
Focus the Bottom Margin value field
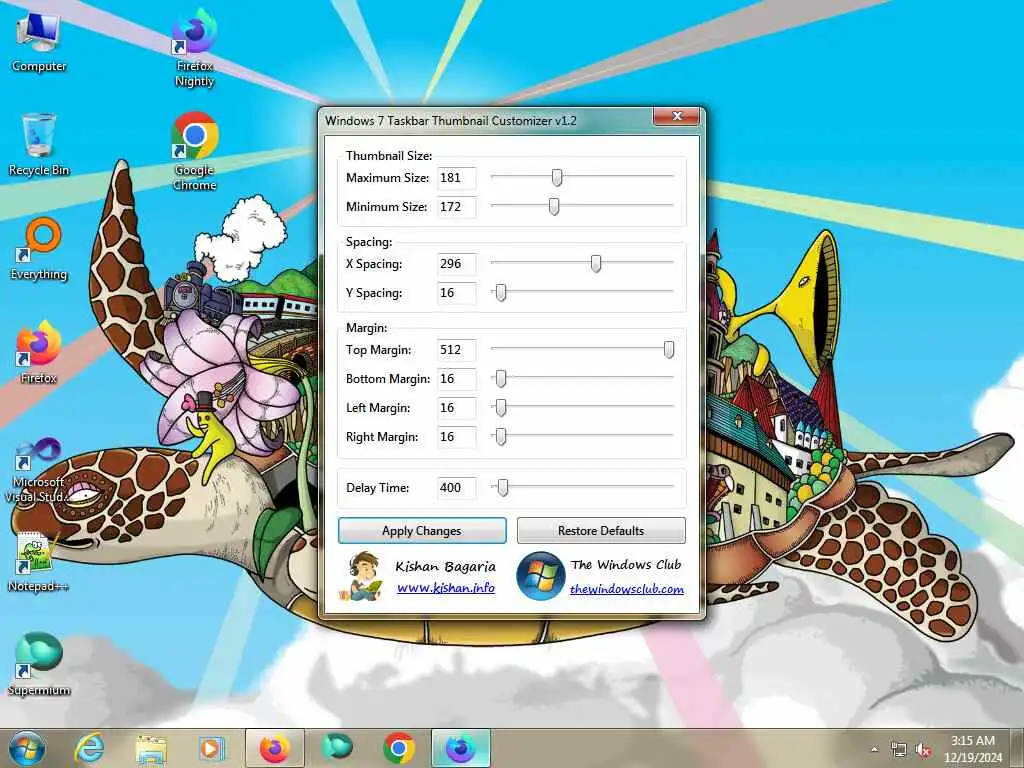(456, 379)
